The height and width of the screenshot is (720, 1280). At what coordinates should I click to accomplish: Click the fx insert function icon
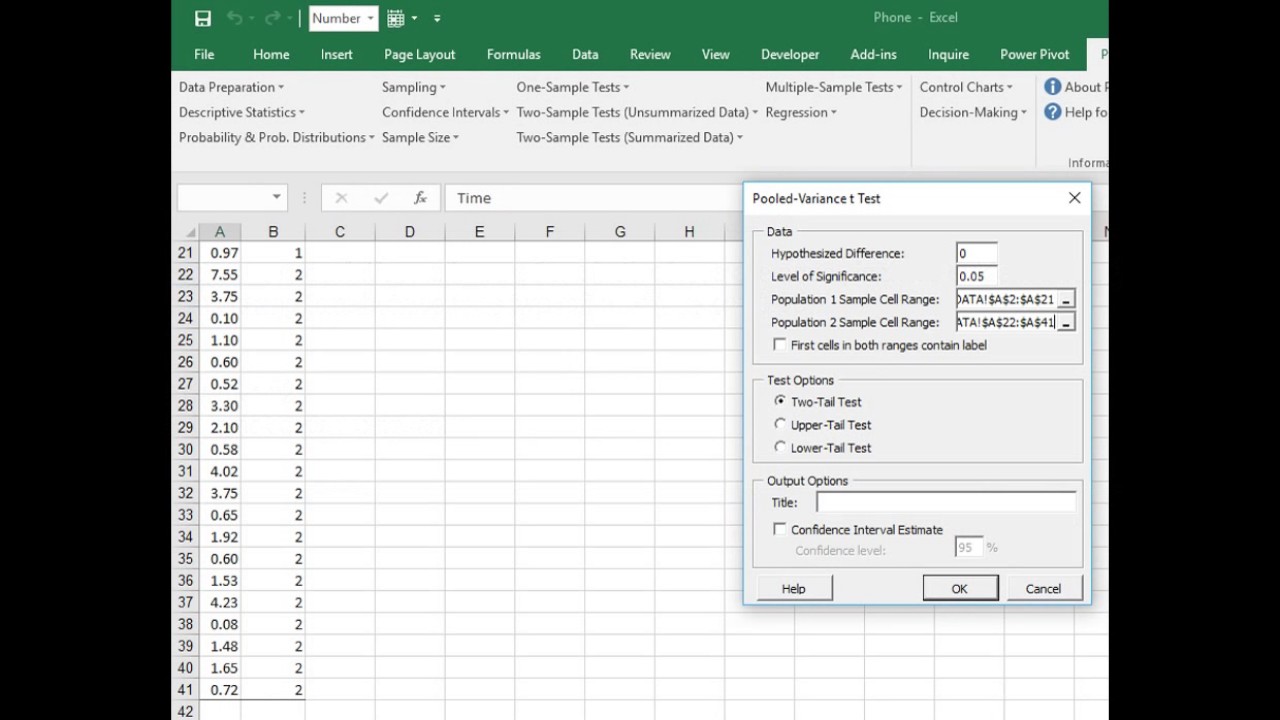pos(420,198)
